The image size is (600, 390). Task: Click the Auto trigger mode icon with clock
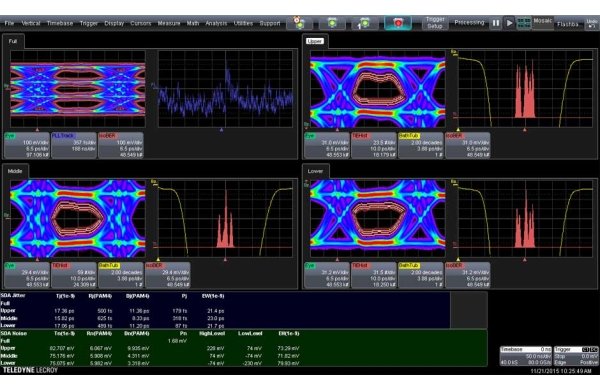(x=300, y=23)
